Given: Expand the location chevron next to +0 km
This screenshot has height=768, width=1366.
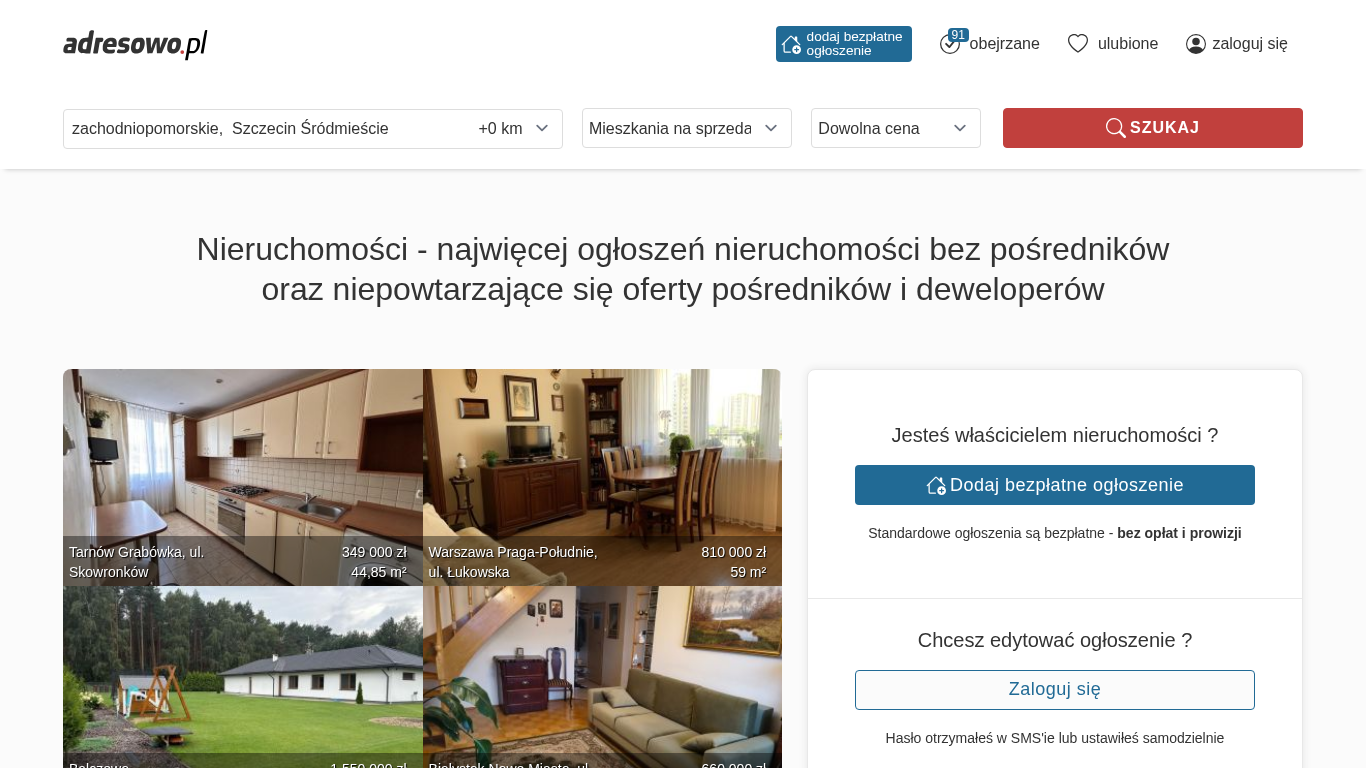Looking at the screenshot, I should pyautogui.click(x=542, y=128).
